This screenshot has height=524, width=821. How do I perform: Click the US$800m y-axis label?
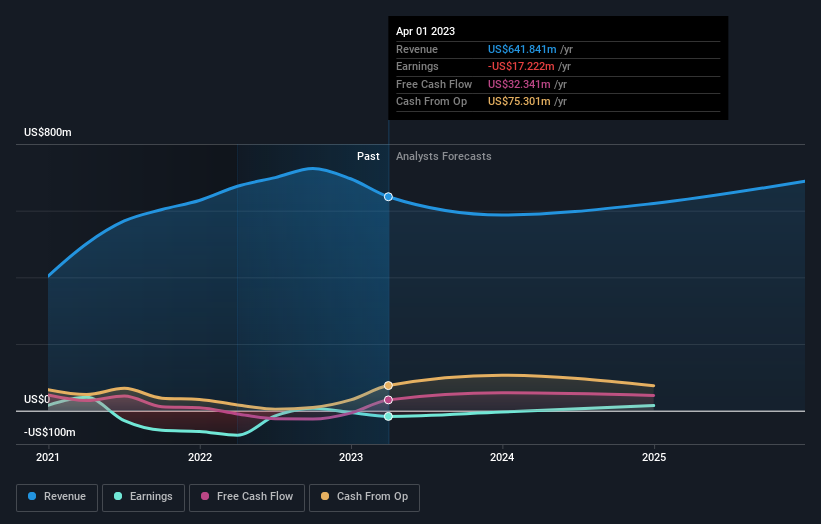click(48, 133)
